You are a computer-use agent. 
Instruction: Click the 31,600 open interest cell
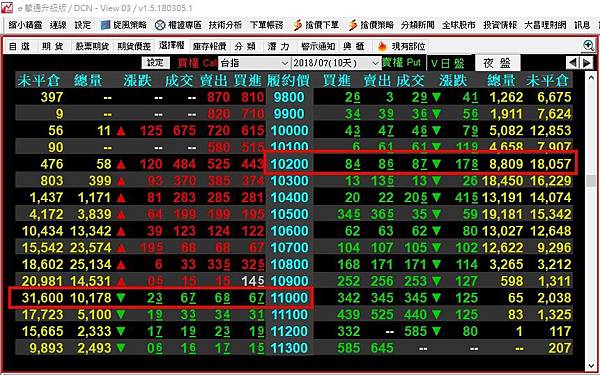click(x=42, y=298)
